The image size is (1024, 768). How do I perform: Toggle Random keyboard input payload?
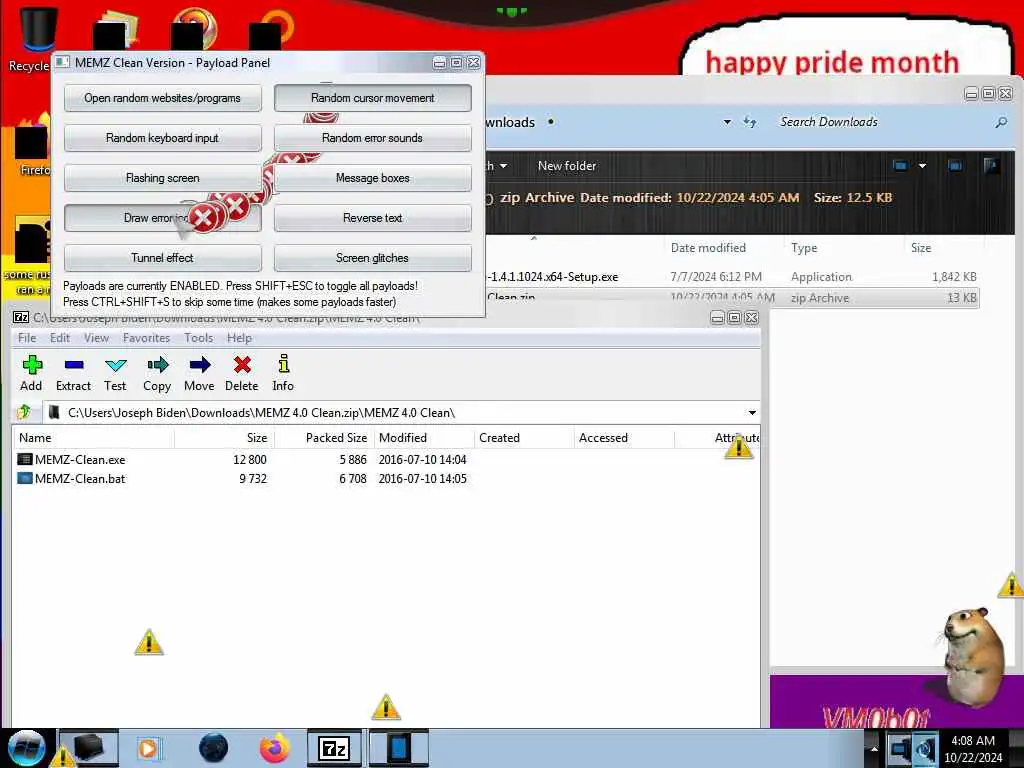click(x=163, y=138)
